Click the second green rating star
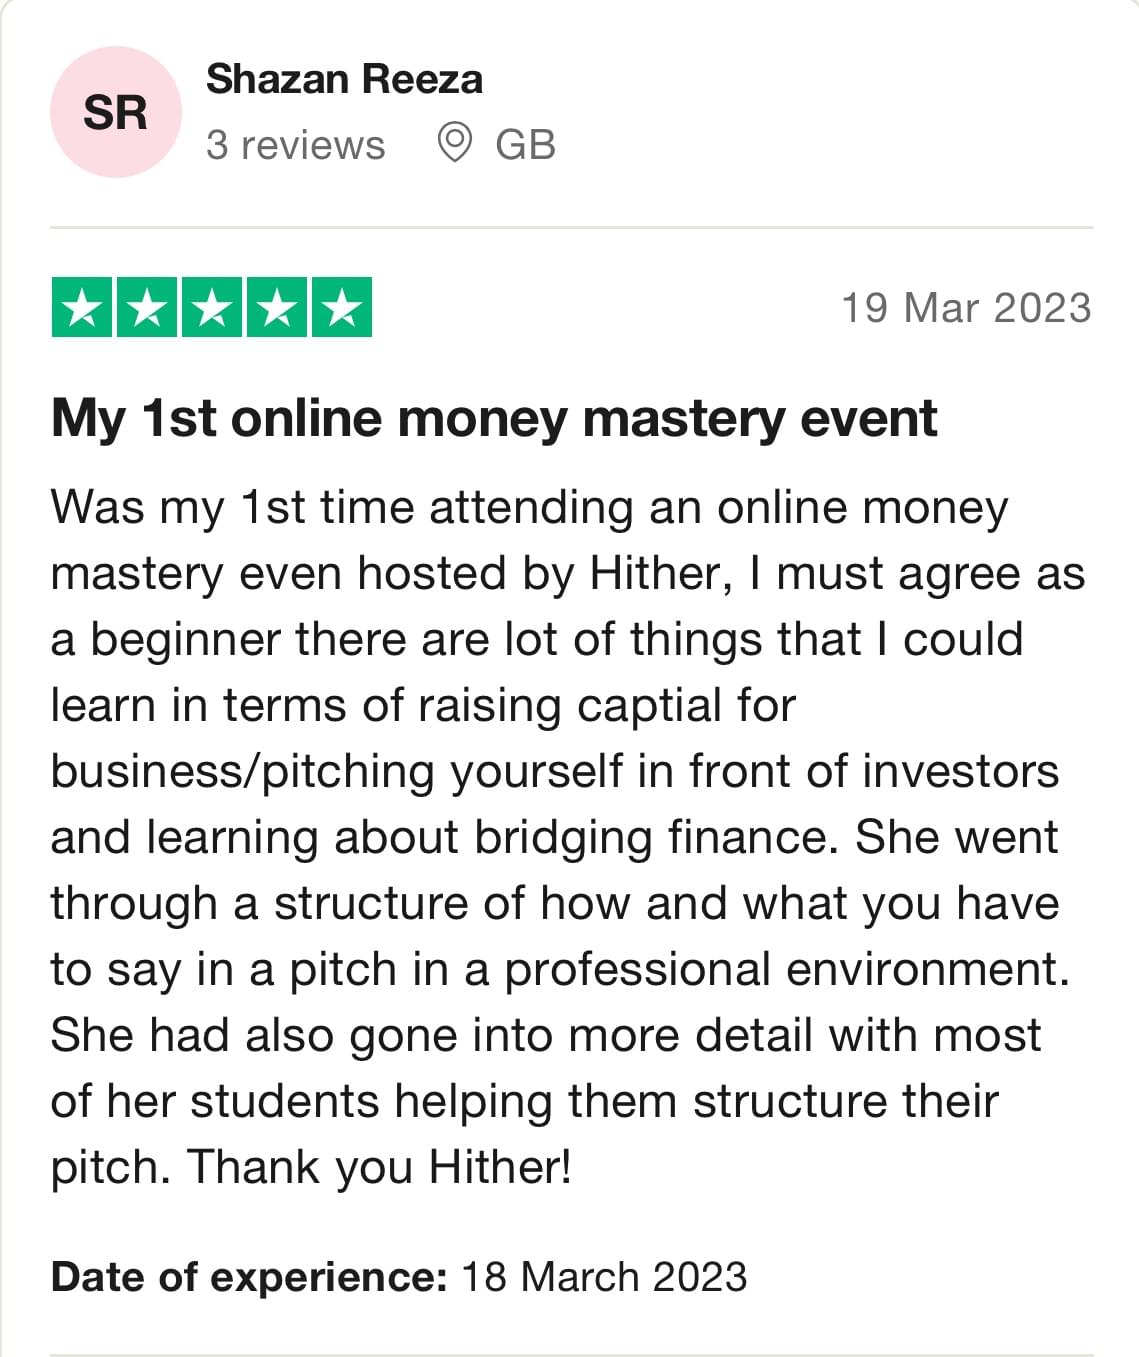The width and height of the screenshot is (1139, 1357). coord(147,307)
